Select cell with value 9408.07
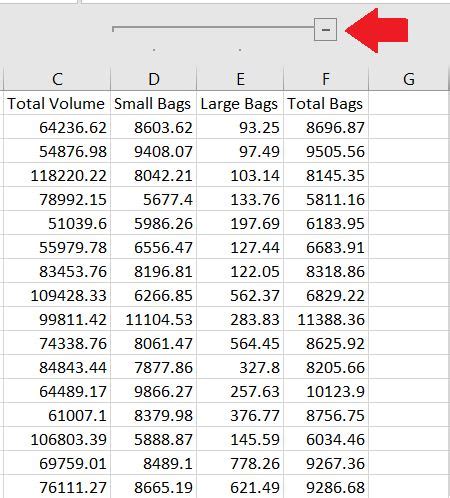 coord(154,151)
